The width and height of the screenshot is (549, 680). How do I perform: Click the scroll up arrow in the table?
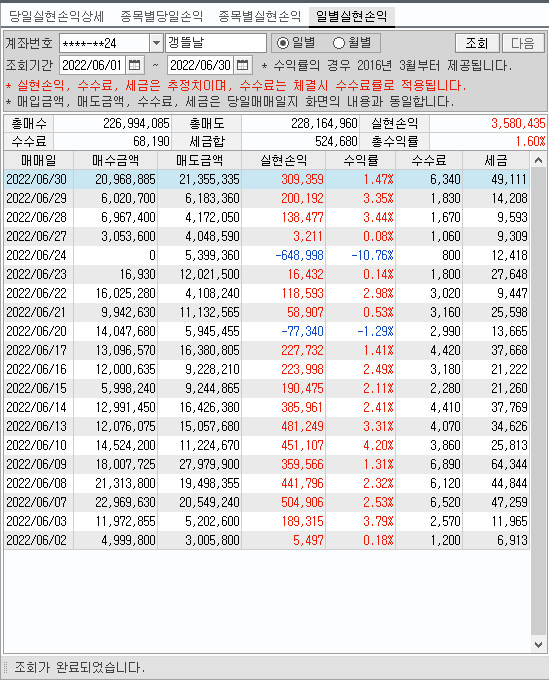(x=539, y=160)
